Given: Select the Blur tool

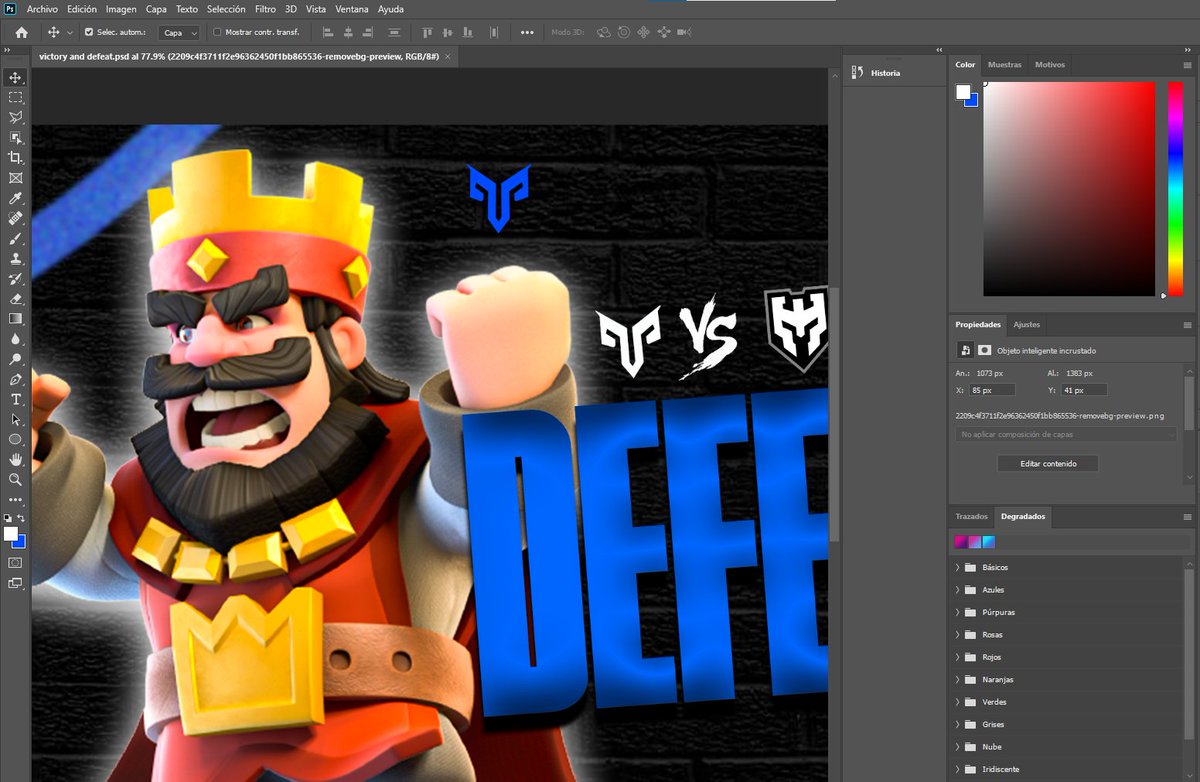Looking at the screenshot, I should tap(15, 339).
